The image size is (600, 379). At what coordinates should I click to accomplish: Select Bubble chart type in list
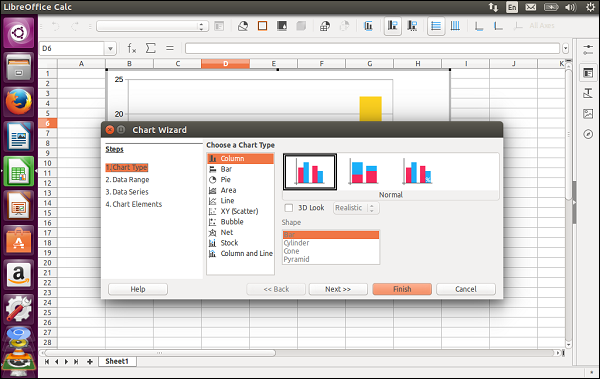point(240,222)
